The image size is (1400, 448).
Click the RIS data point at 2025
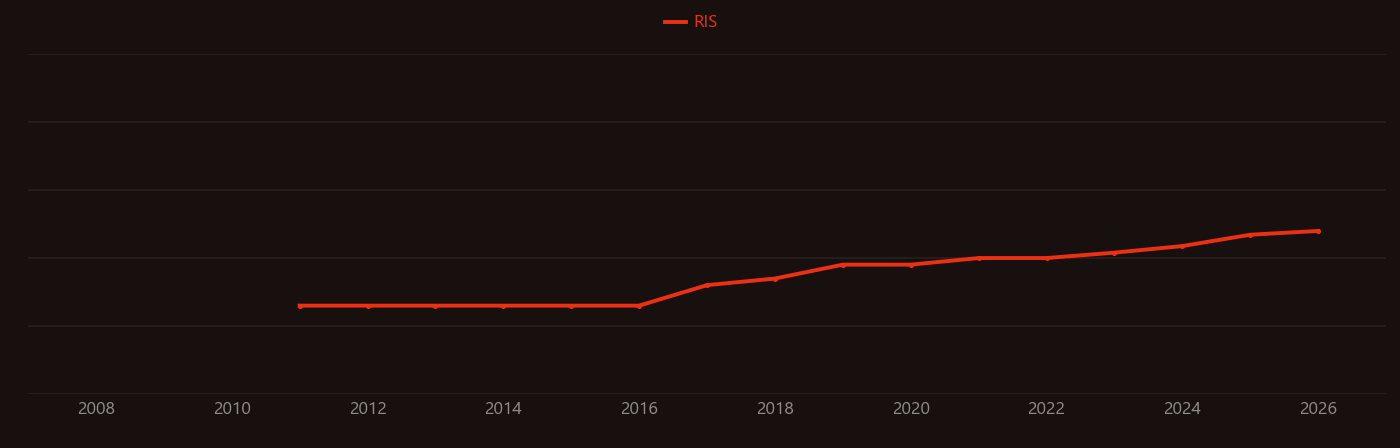pyautogui.click(x=1250, y=235)
